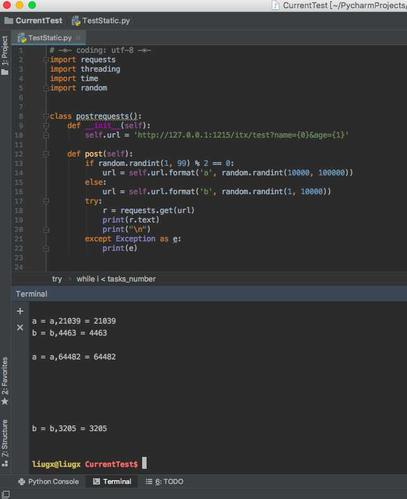Collapse class postrequests fold marker
Screen dimensions: 407x499
click(x=46, y=116)
